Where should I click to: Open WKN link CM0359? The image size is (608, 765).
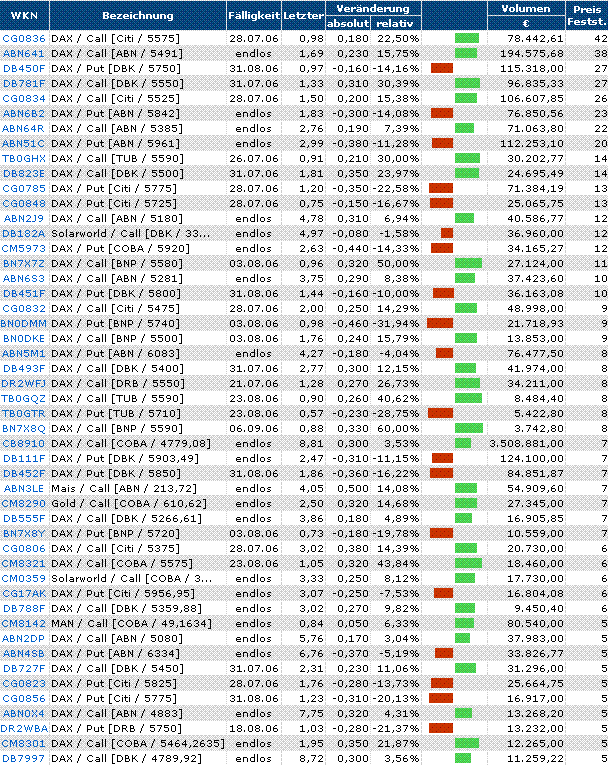(x=24, y=579)
